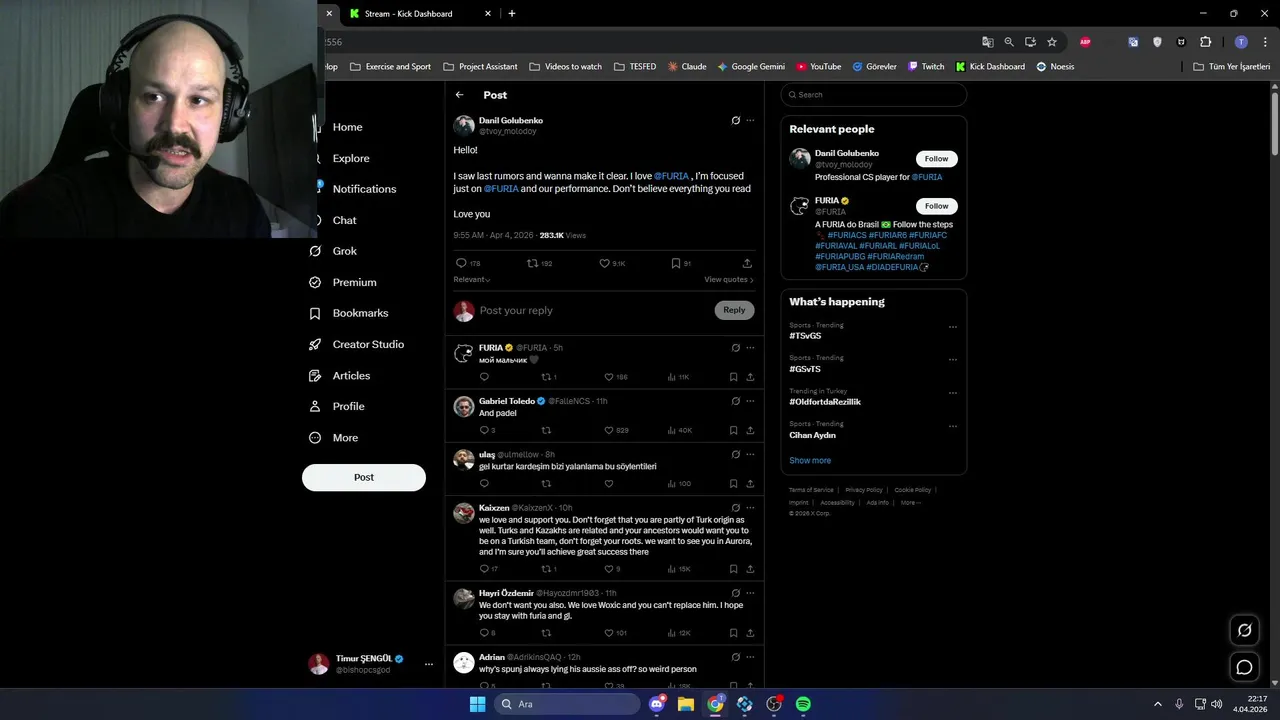
Task: Click Windows taskbar search box Ara
Action: point(568,704)
